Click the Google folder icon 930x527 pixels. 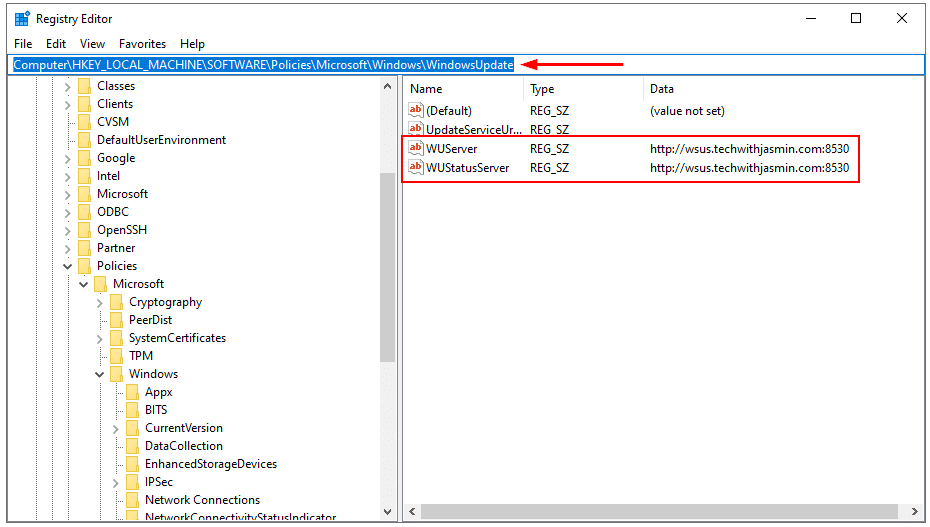click(85, 158)
